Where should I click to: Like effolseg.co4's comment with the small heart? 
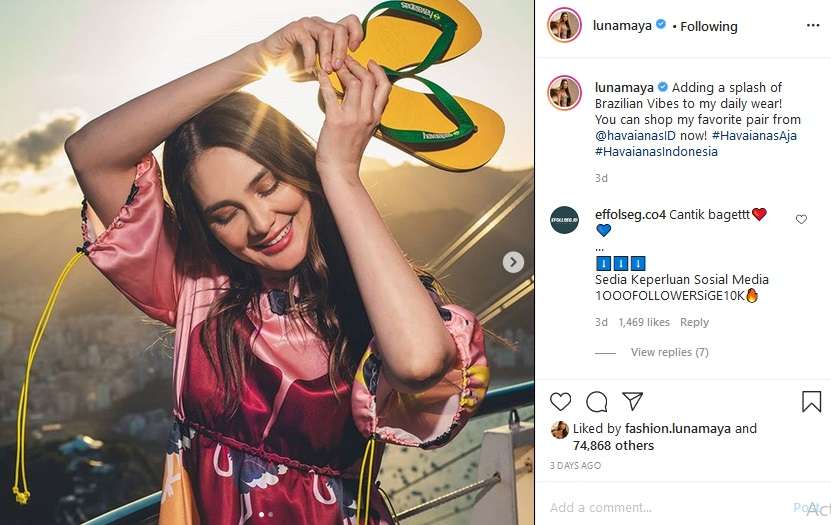point(801,219)
